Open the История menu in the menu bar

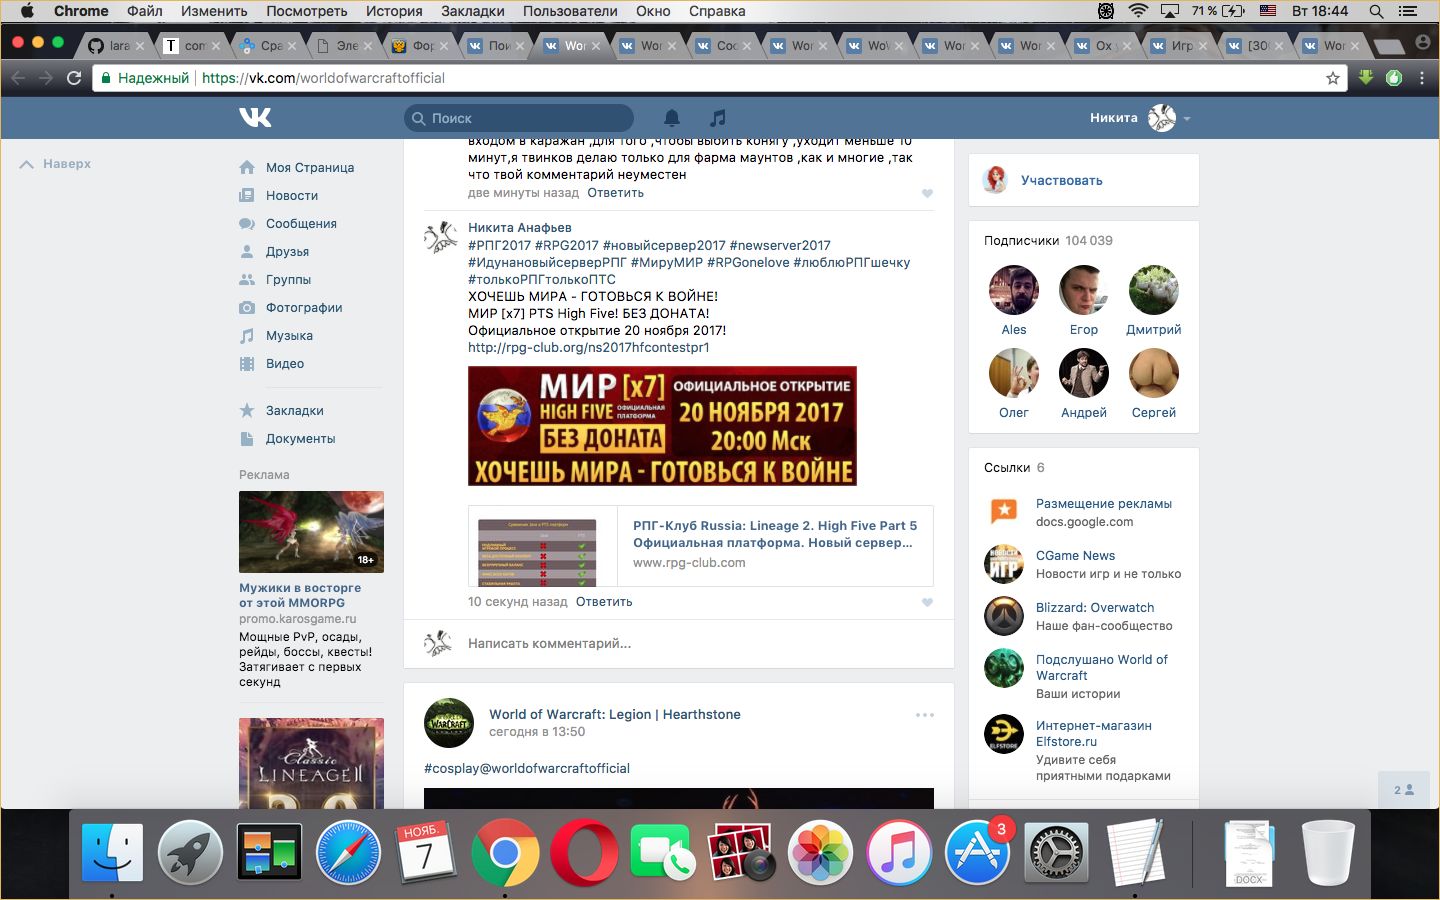[394, 11]
